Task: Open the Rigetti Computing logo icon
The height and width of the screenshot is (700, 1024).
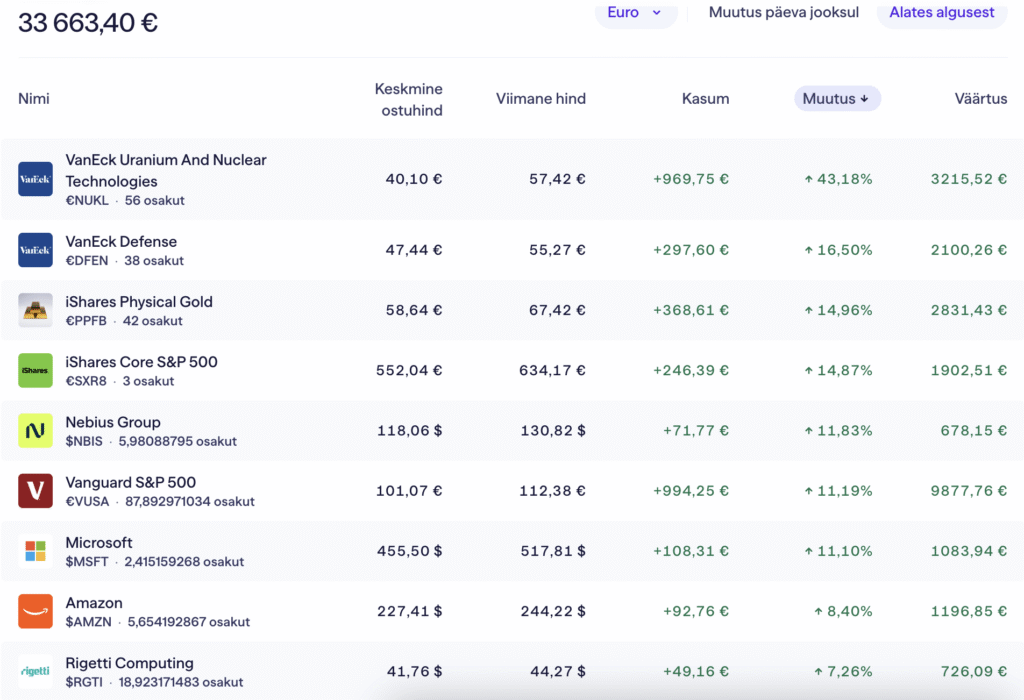Action: [35, 671]
